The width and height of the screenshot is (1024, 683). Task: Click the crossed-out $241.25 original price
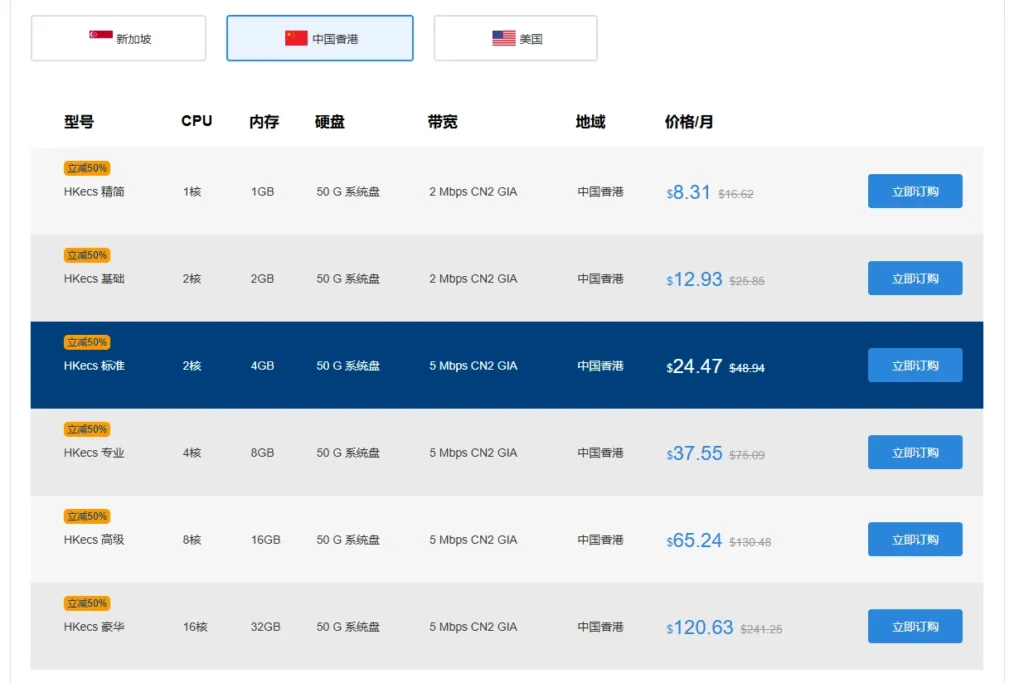[761, 629]
